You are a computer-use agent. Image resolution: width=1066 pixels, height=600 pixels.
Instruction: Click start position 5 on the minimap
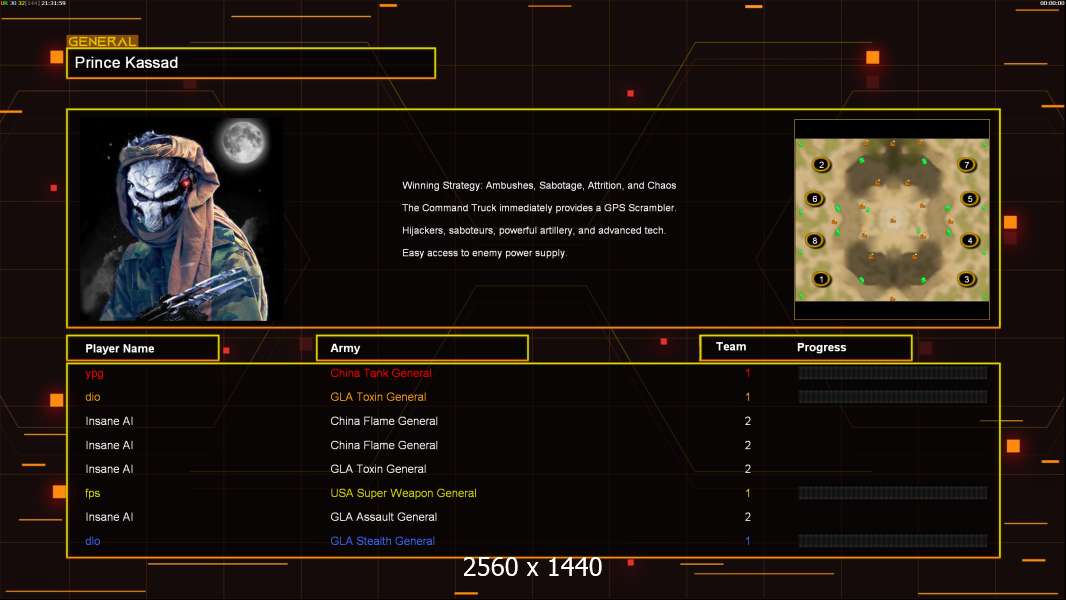pos(969,199)
